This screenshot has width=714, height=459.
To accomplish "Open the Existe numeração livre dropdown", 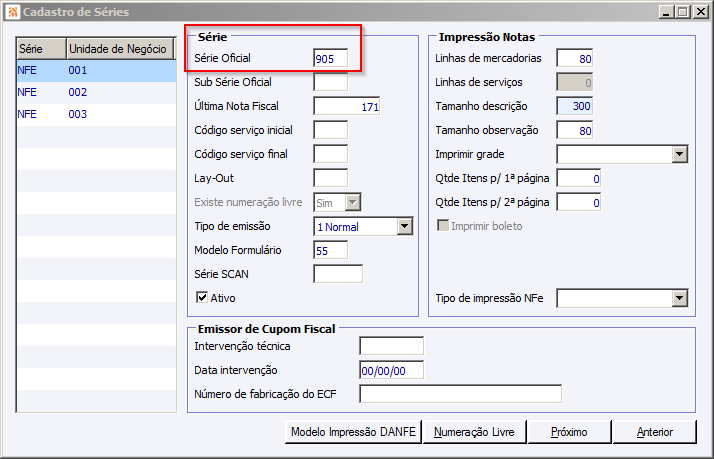I will tap(352, 202).
